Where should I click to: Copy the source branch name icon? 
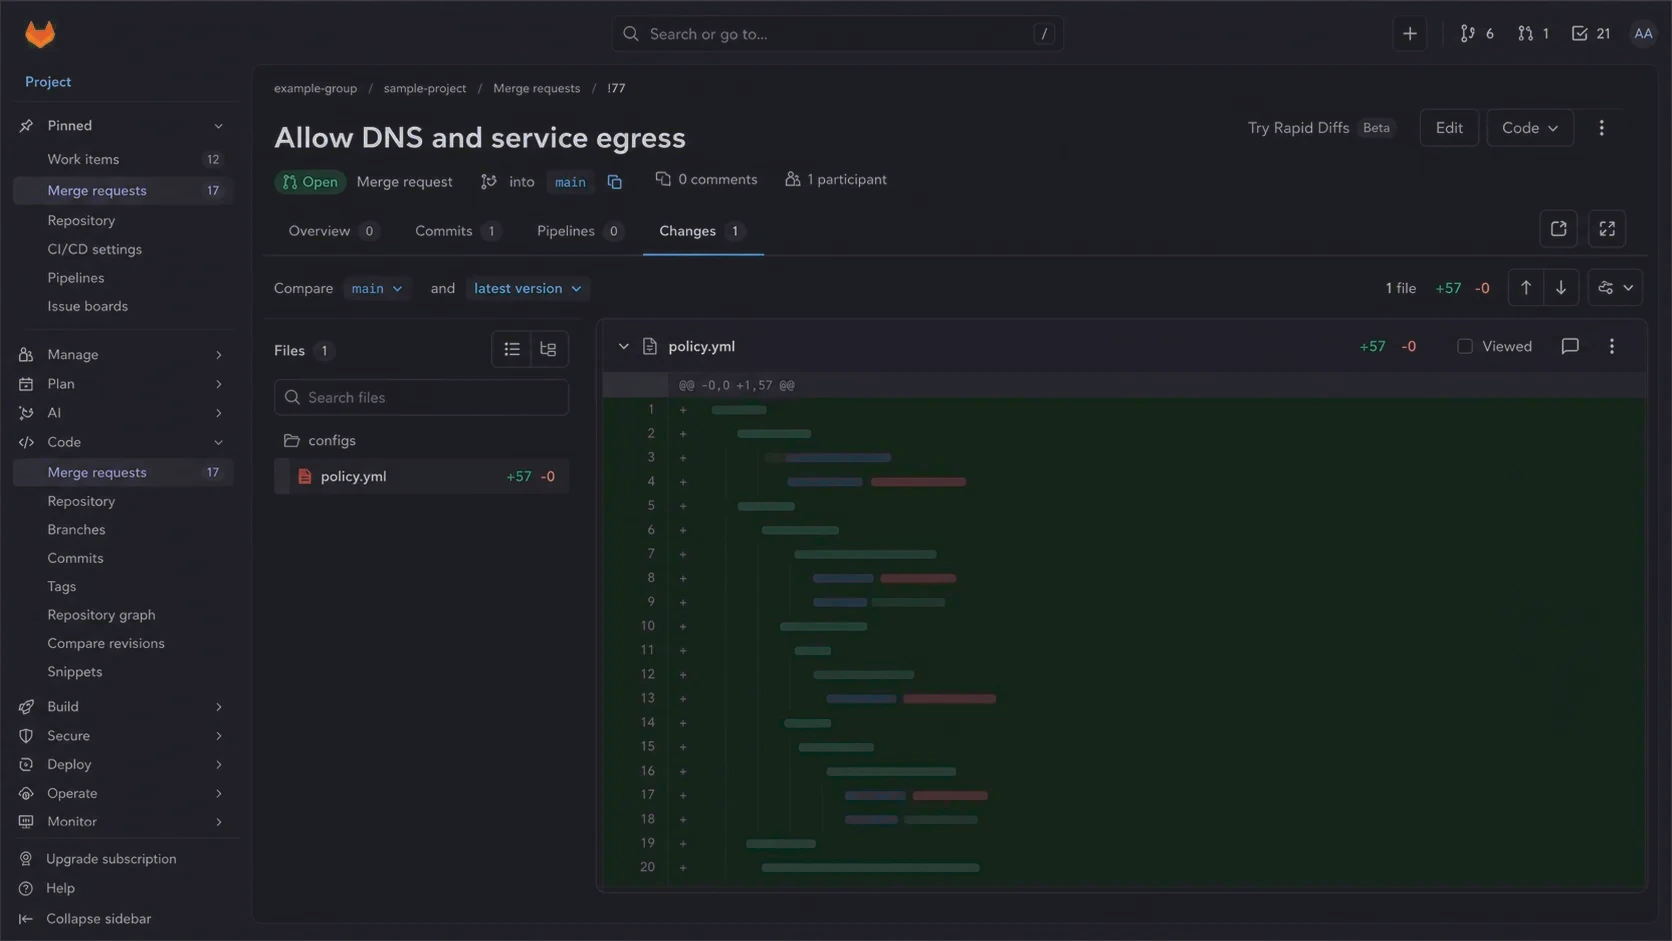coord(614,182)
